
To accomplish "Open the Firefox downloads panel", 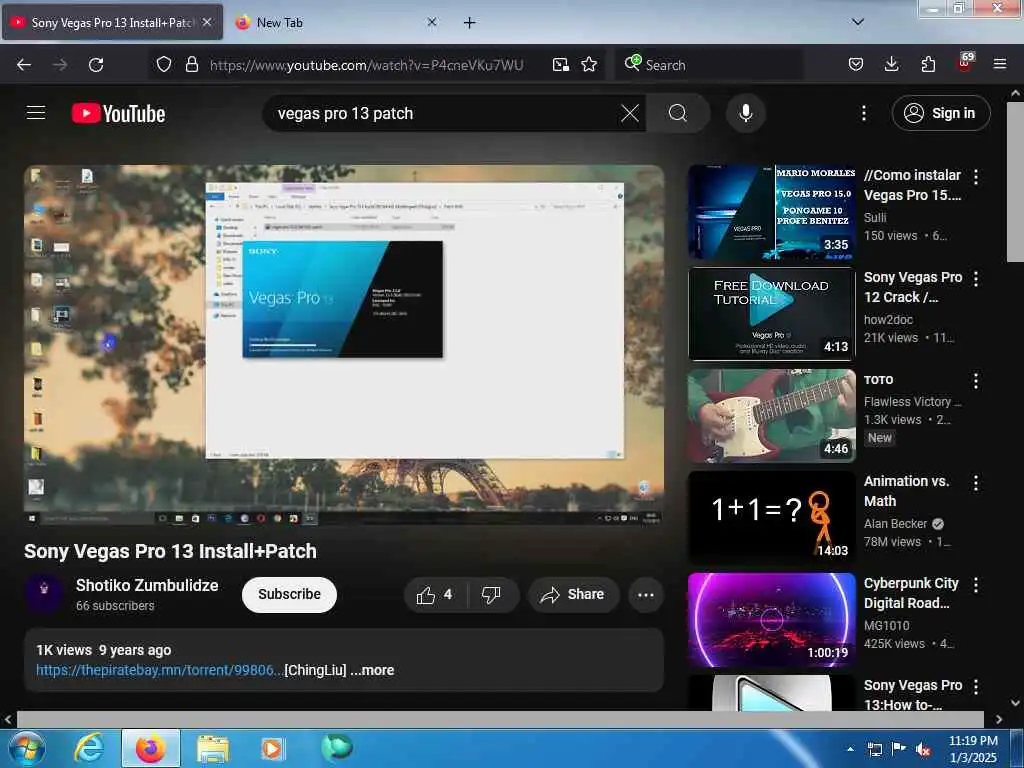I will coord(891,64).
